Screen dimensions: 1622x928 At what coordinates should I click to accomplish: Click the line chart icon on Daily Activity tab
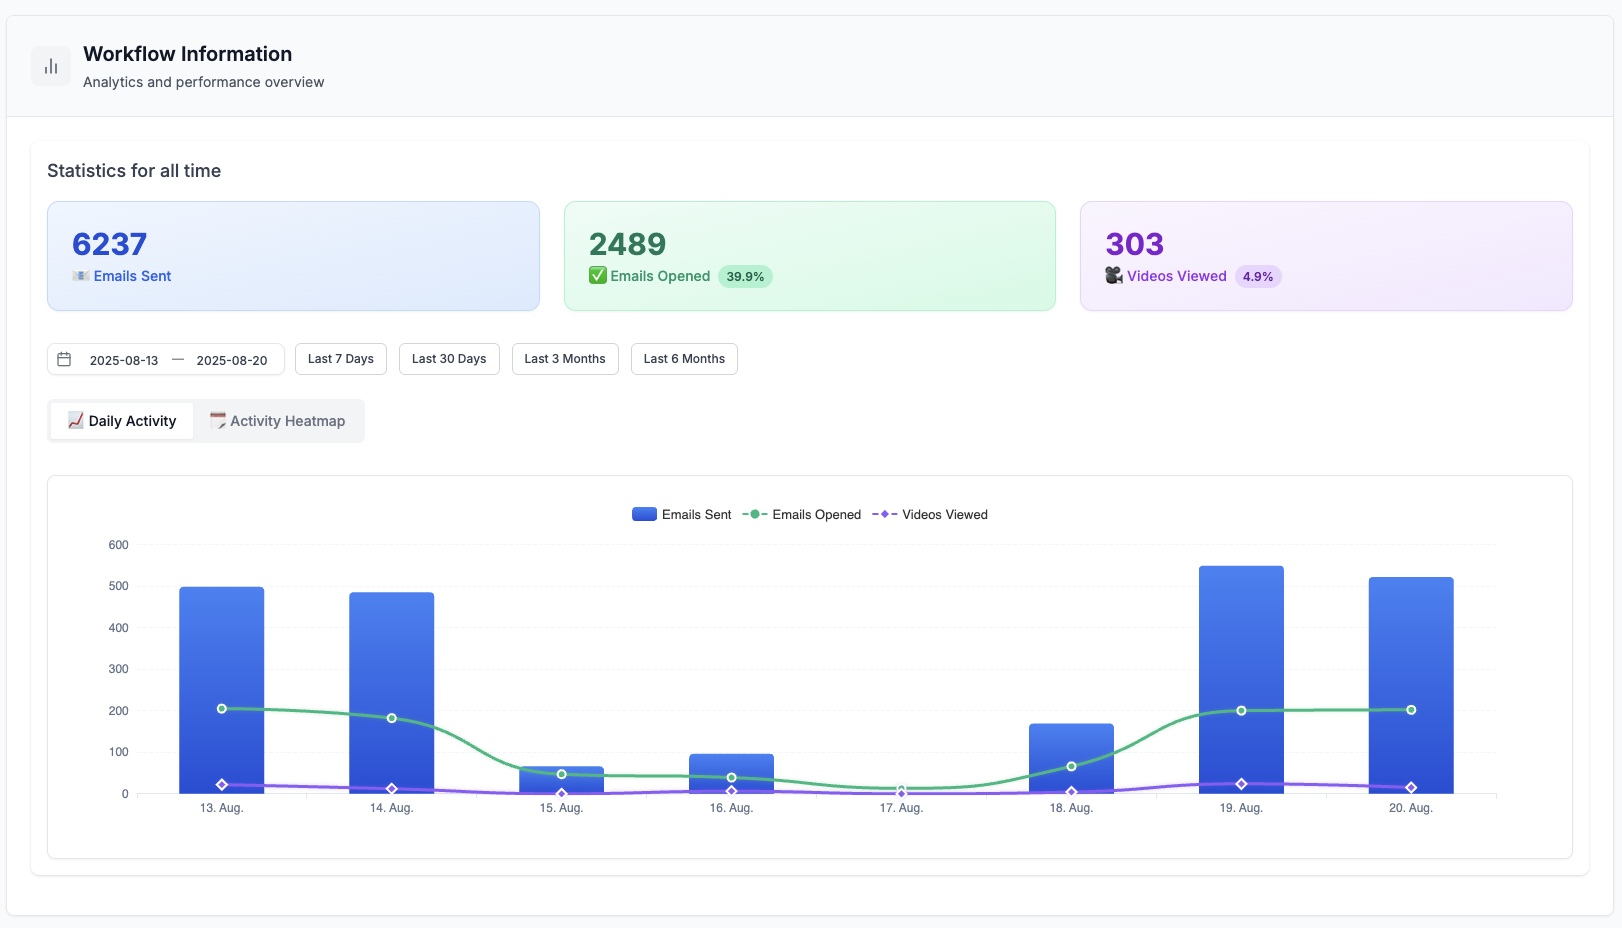[x=76, y=420]
